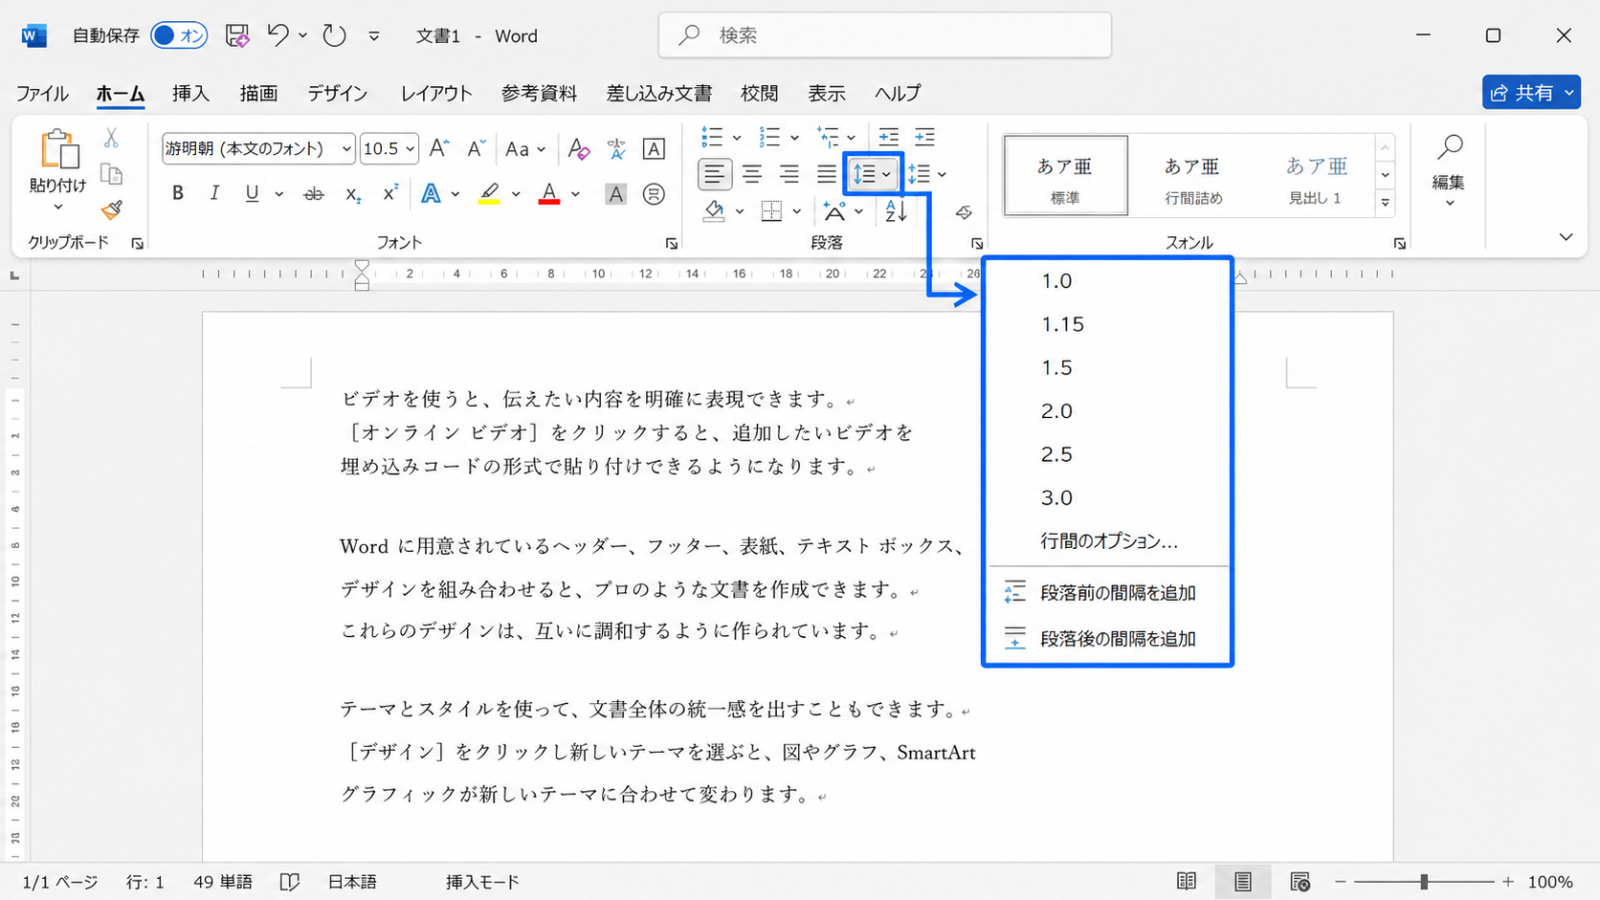Click the character shading A icon
The image size is (1600, 900).
coord(616,194)
